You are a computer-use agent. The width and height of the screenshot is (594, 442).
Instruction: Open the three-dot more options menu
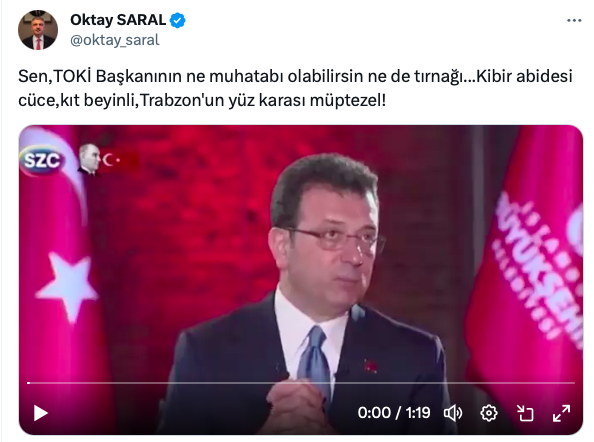click(574, 20)
